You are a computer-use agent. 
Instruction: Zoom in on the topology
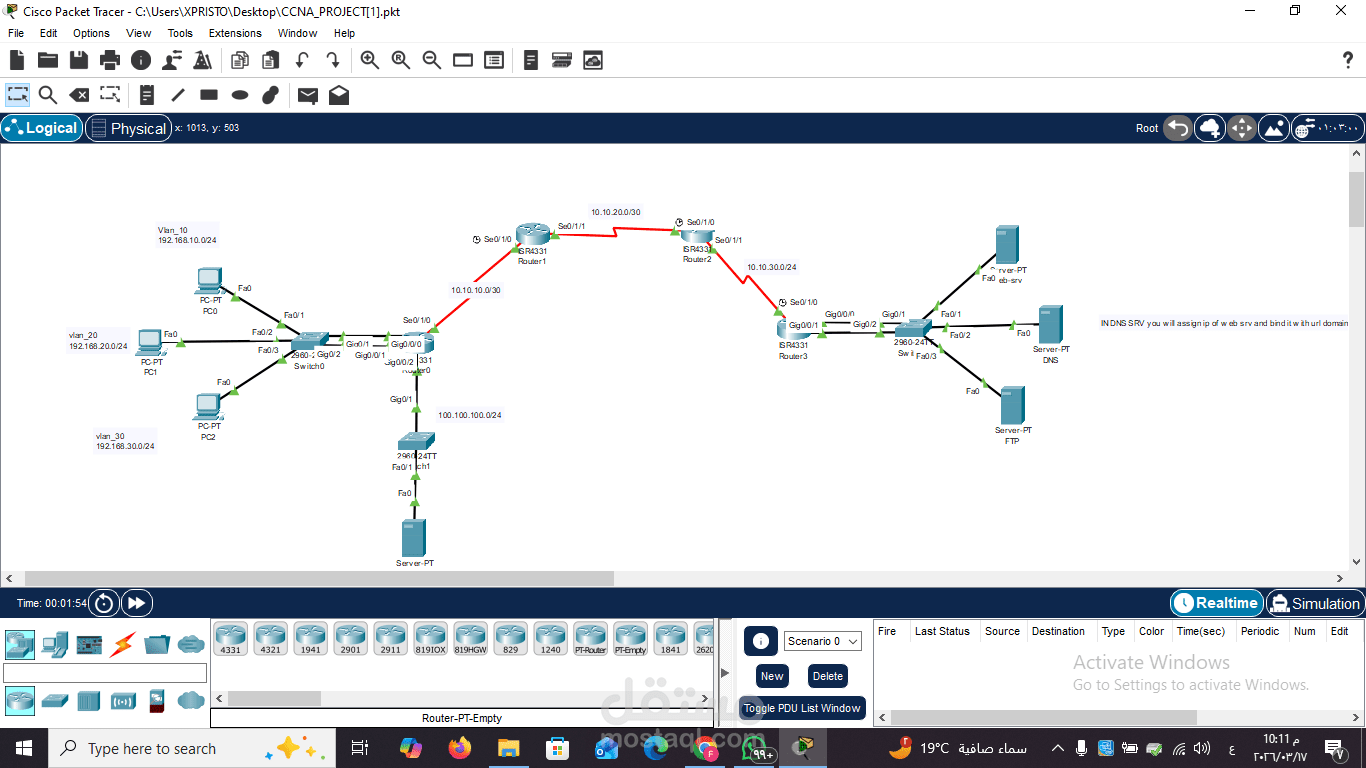tap(370, 60)
